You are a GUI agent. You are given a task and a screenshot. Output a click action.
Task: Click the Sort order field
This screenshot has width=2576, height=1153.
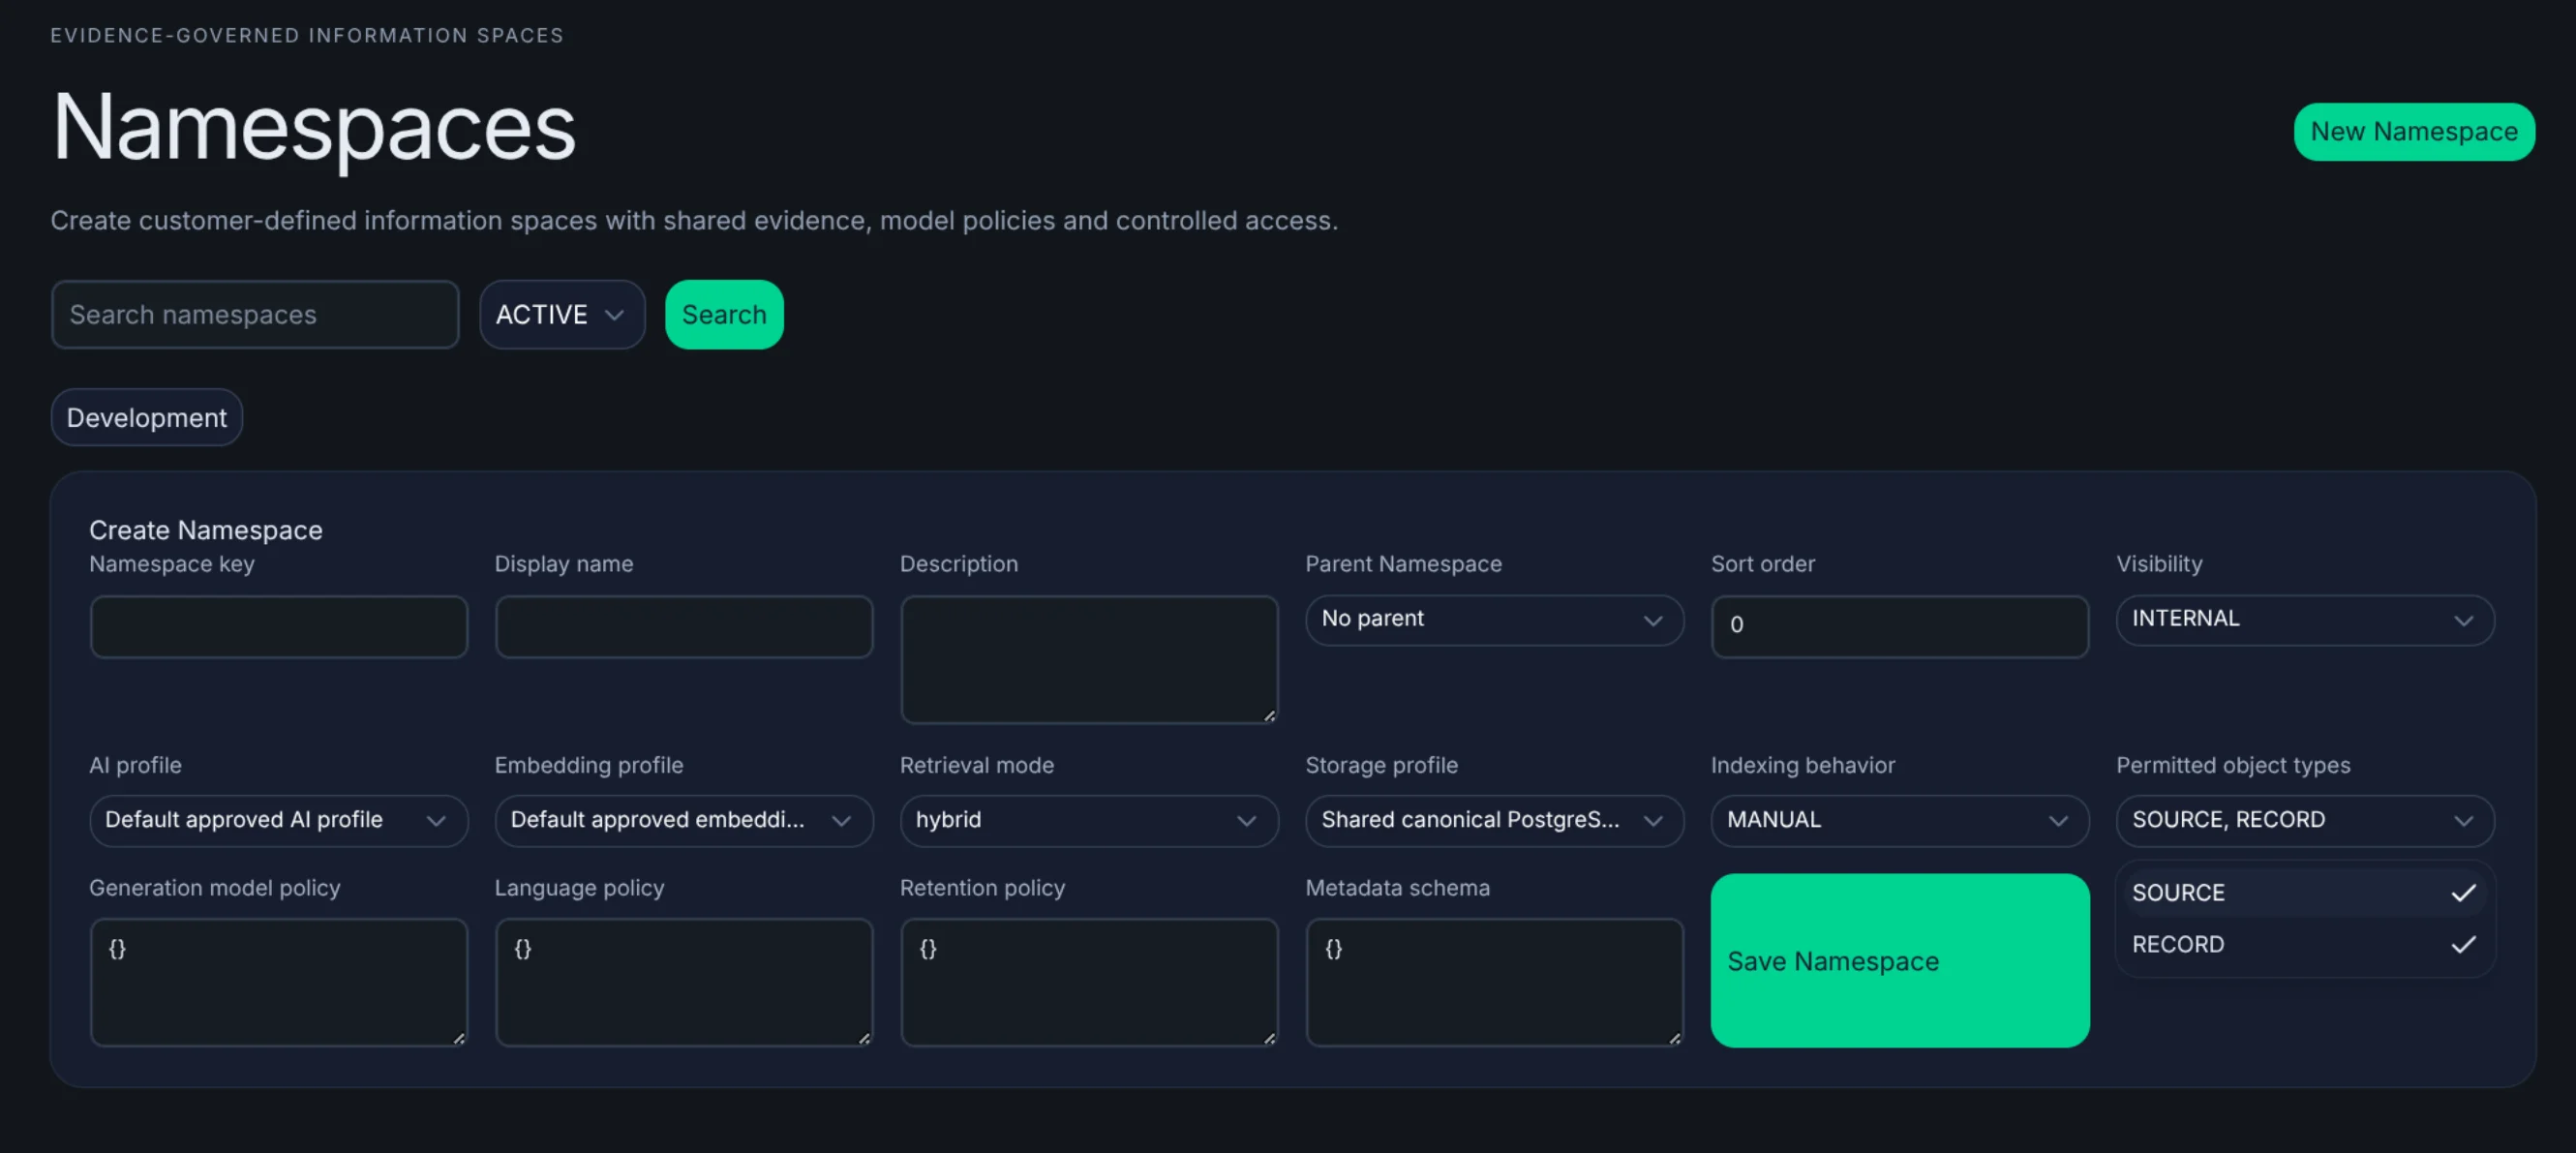[1899, 626]
